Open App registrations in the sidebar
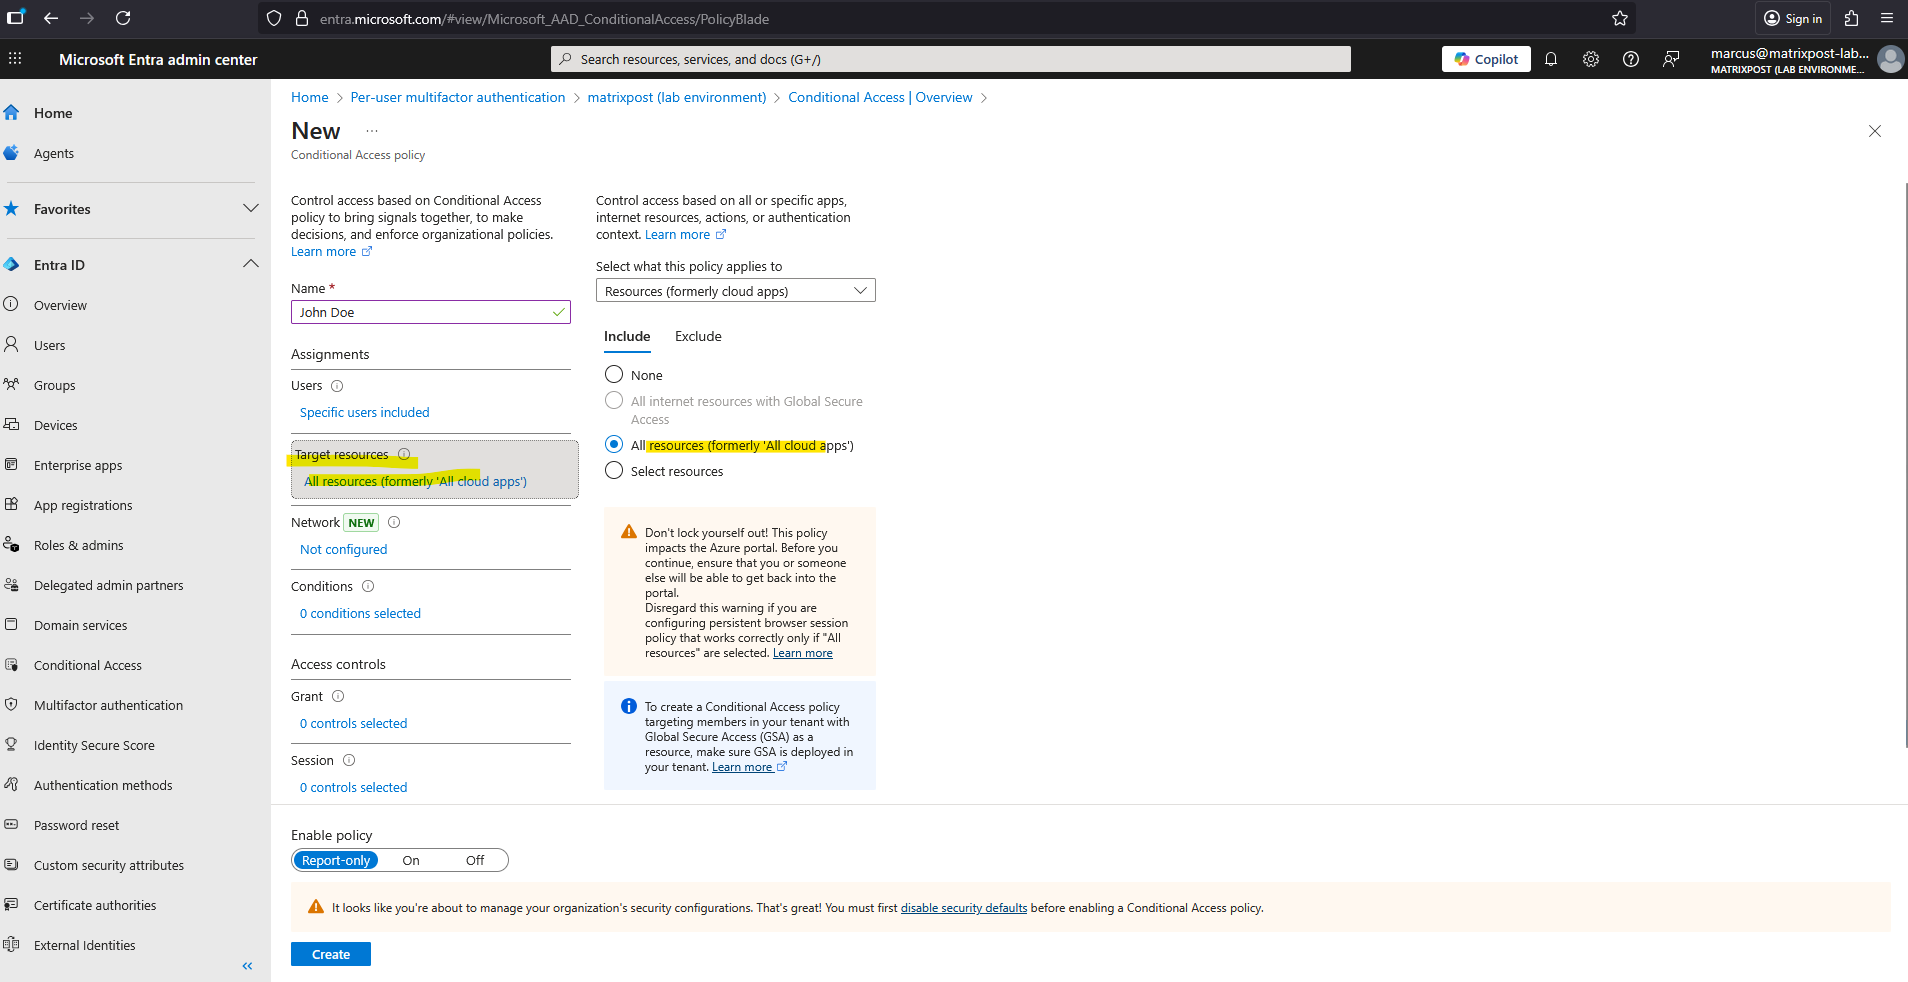1908x982 pixels. pyautogui.click(x=83, y=505)
